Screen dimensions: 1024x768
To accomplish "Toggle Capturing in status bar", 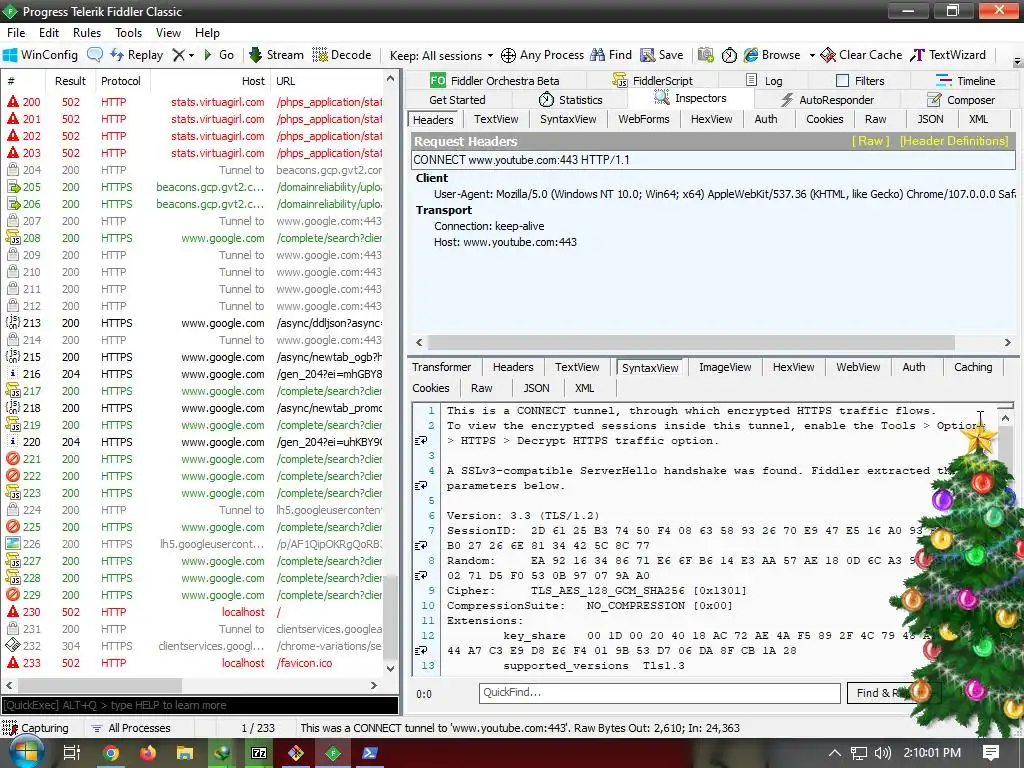I will point(35,728).
